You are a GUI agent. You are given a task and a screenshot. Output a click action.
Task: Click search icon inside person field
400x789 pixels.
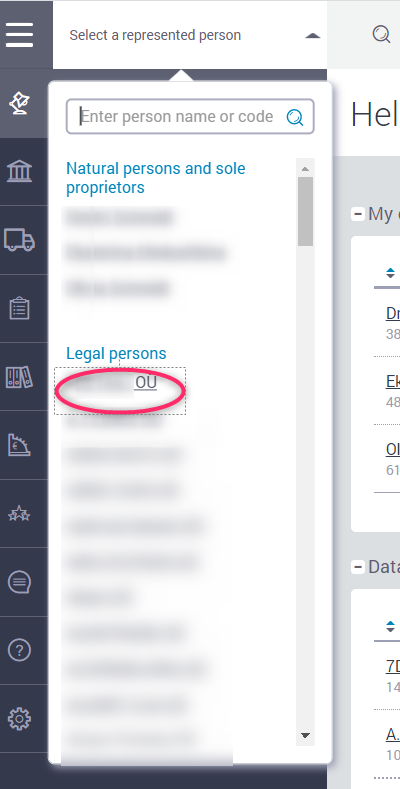tap(295, 117)
